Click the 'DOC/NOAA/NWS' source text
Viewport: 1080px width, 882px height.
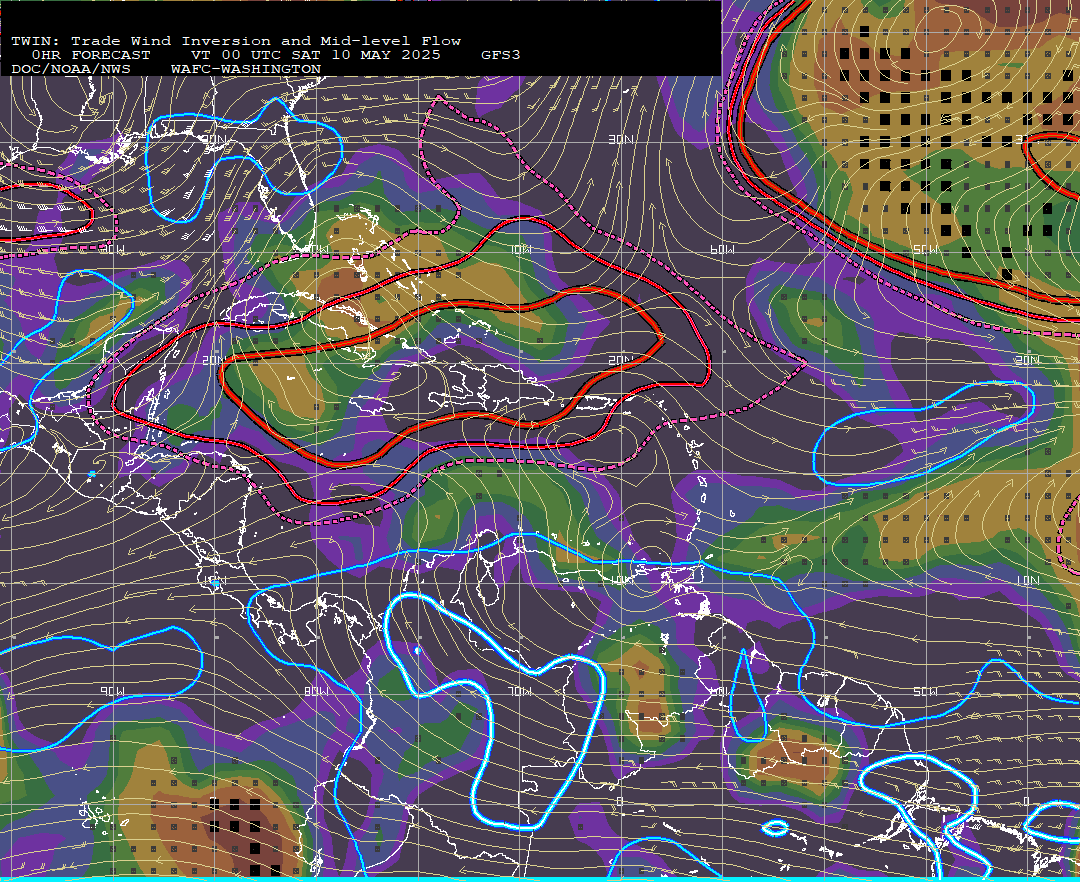pyautogui.click(x=70, y=70)
